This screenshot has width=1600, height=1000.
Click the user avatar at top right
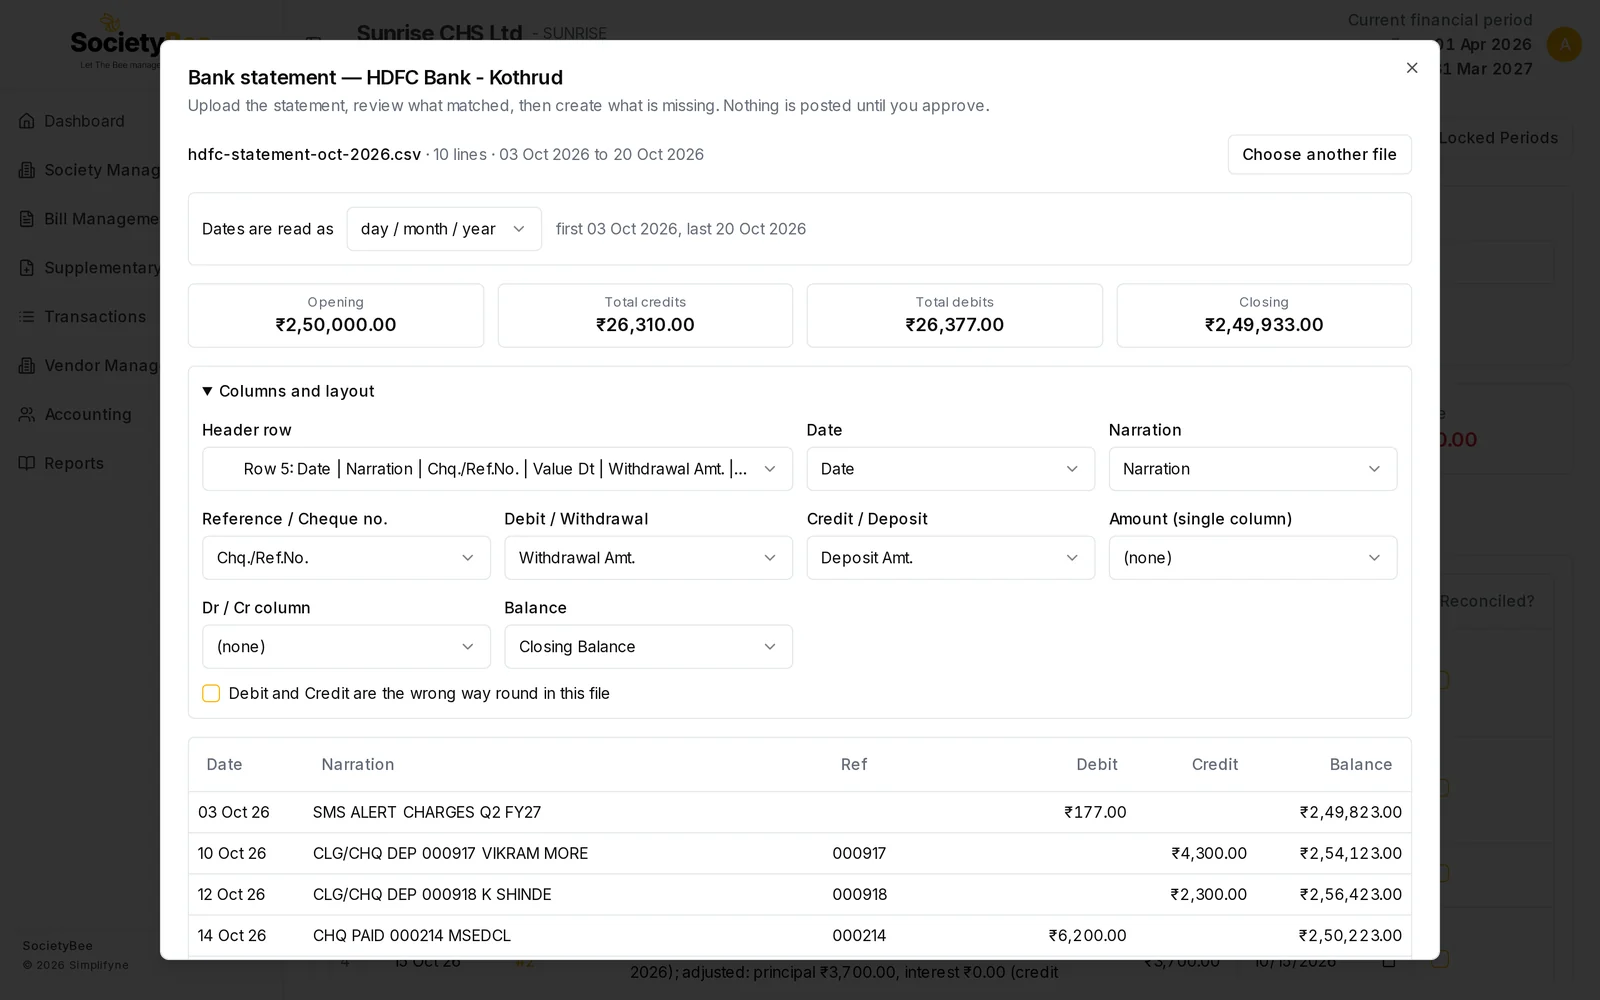coord(1564,44)
